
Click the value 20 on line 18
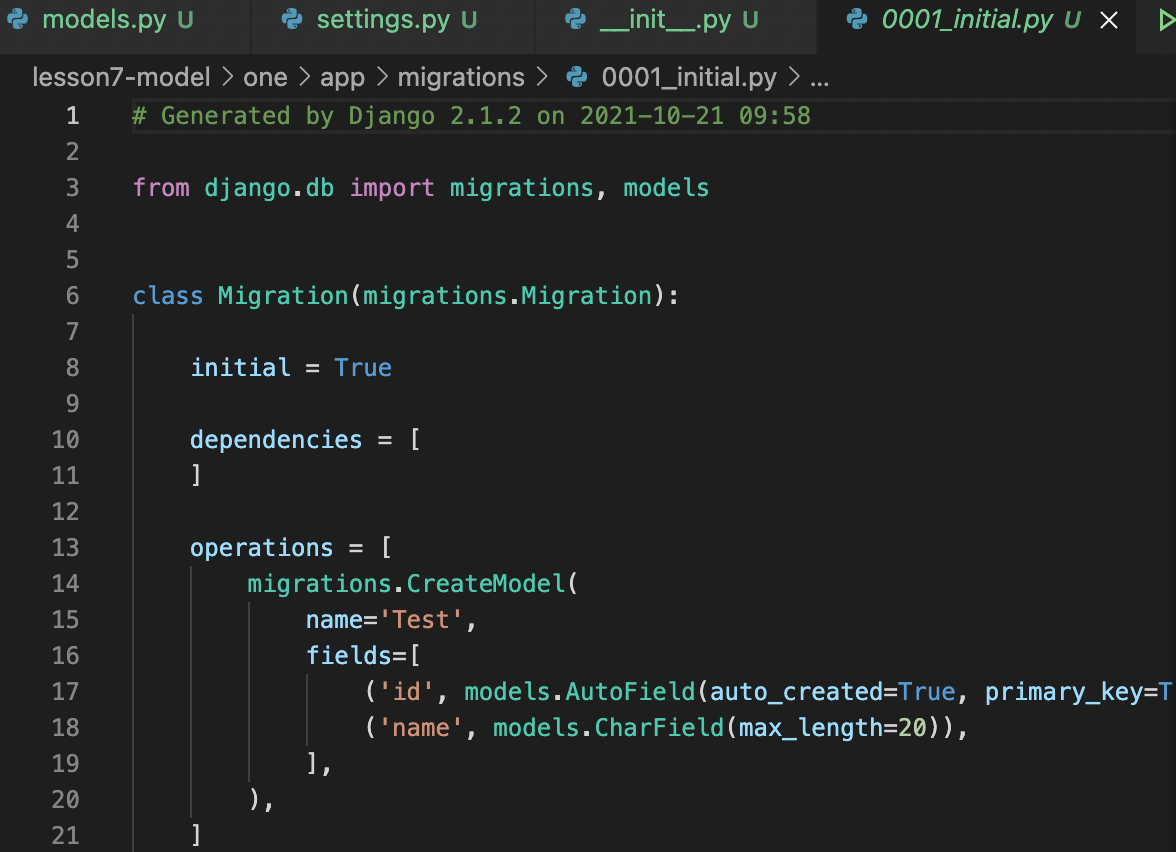[913, 728]
